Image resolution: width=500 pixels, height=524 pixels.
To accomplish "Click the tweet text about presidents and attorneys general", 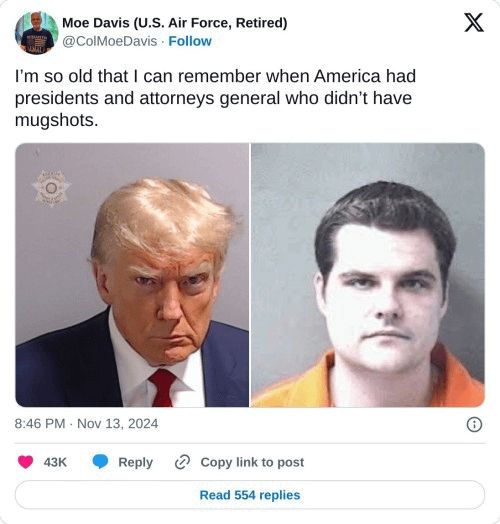I will (x=215, y=98).
